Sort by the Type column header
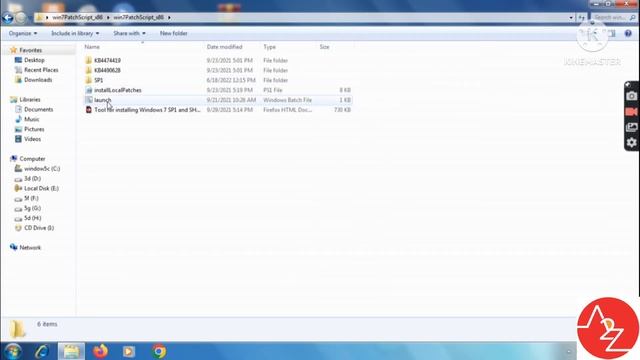Screen dimensions: 640x360 (269, 47)
